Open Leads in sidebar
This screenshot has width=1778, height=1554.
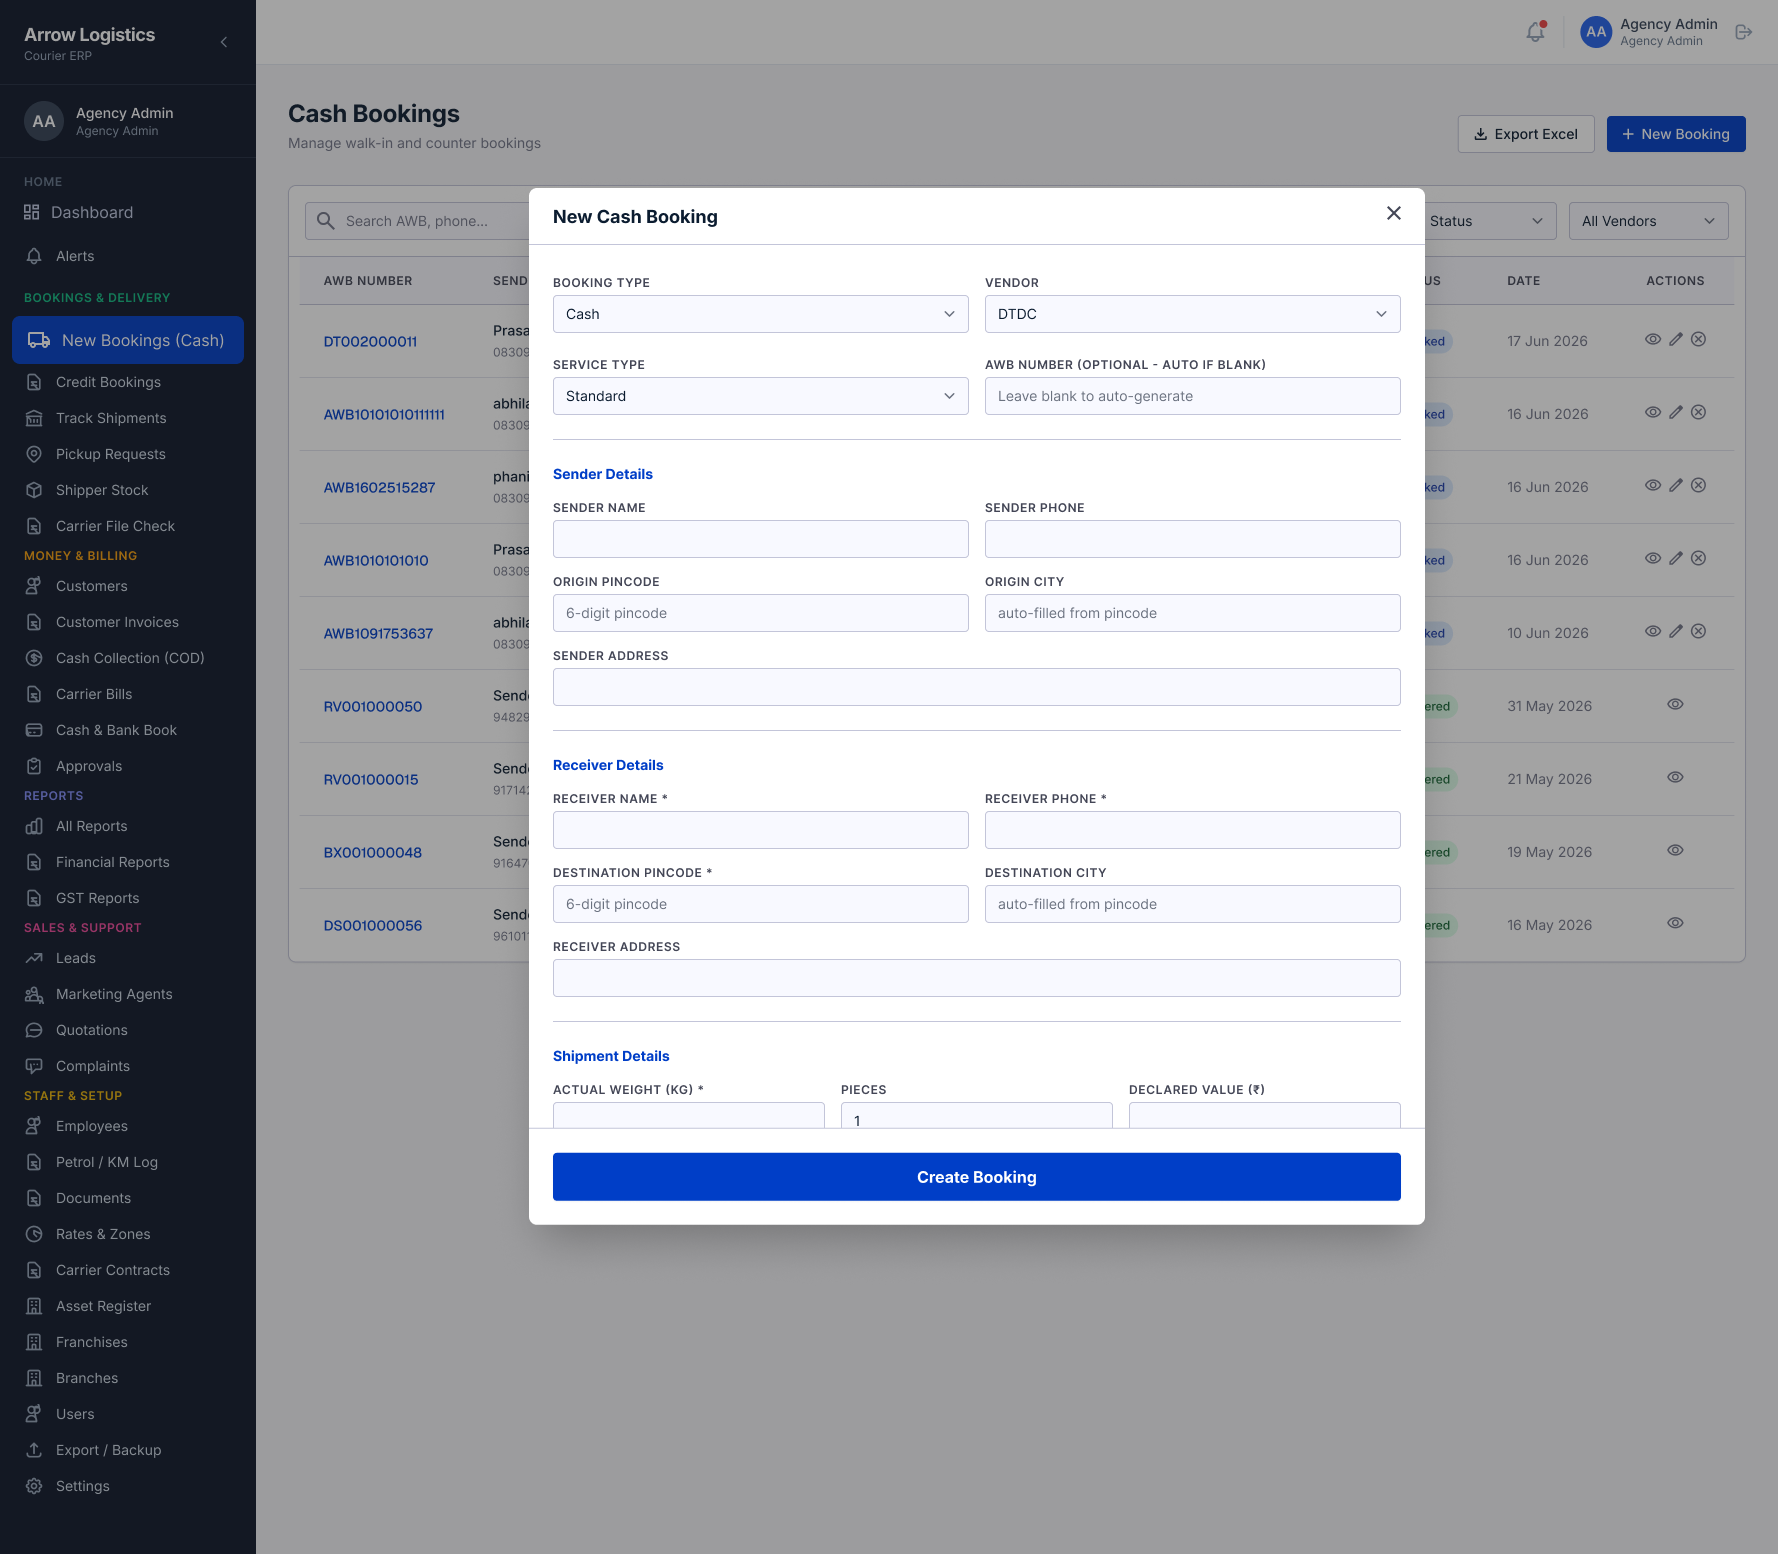[x=128, y=958]
